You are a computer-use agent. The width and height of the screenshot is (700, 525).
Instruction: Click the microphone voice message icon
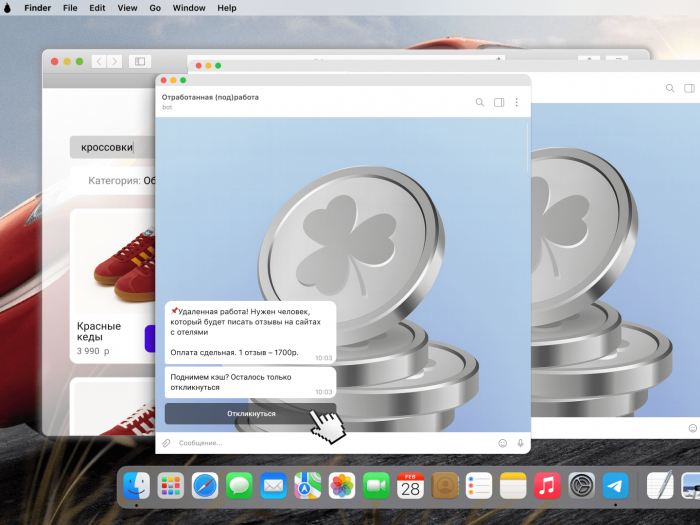tap(520, 443)
